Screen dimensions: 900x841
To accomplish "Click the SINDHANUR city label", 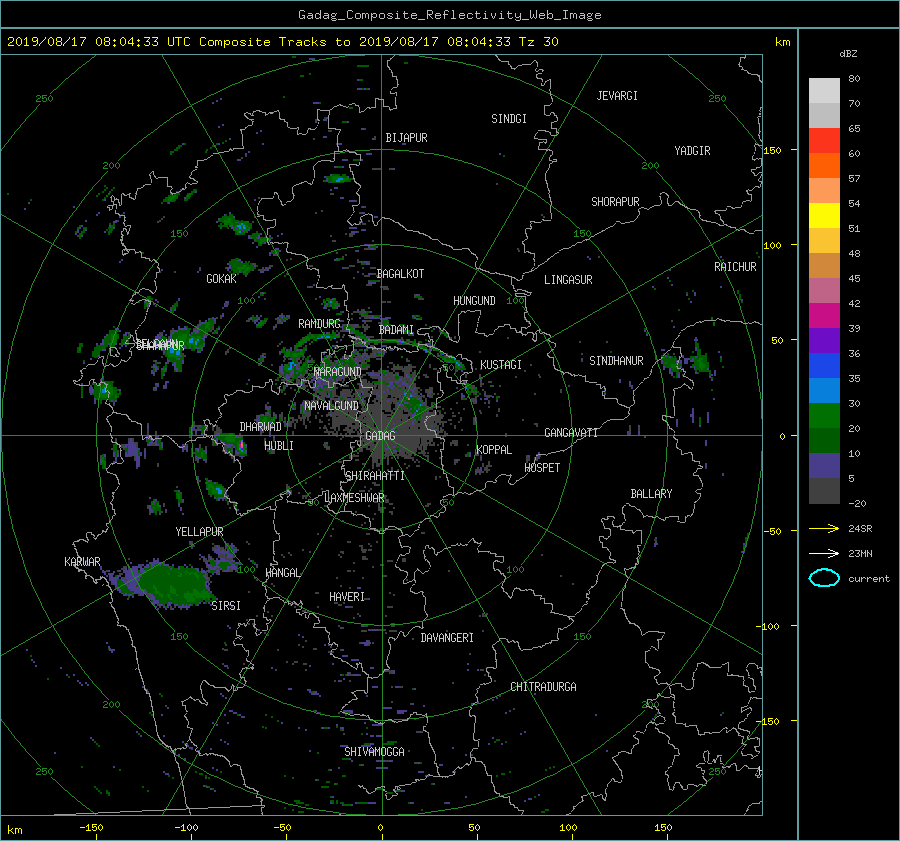I will (x=616, y=361).
